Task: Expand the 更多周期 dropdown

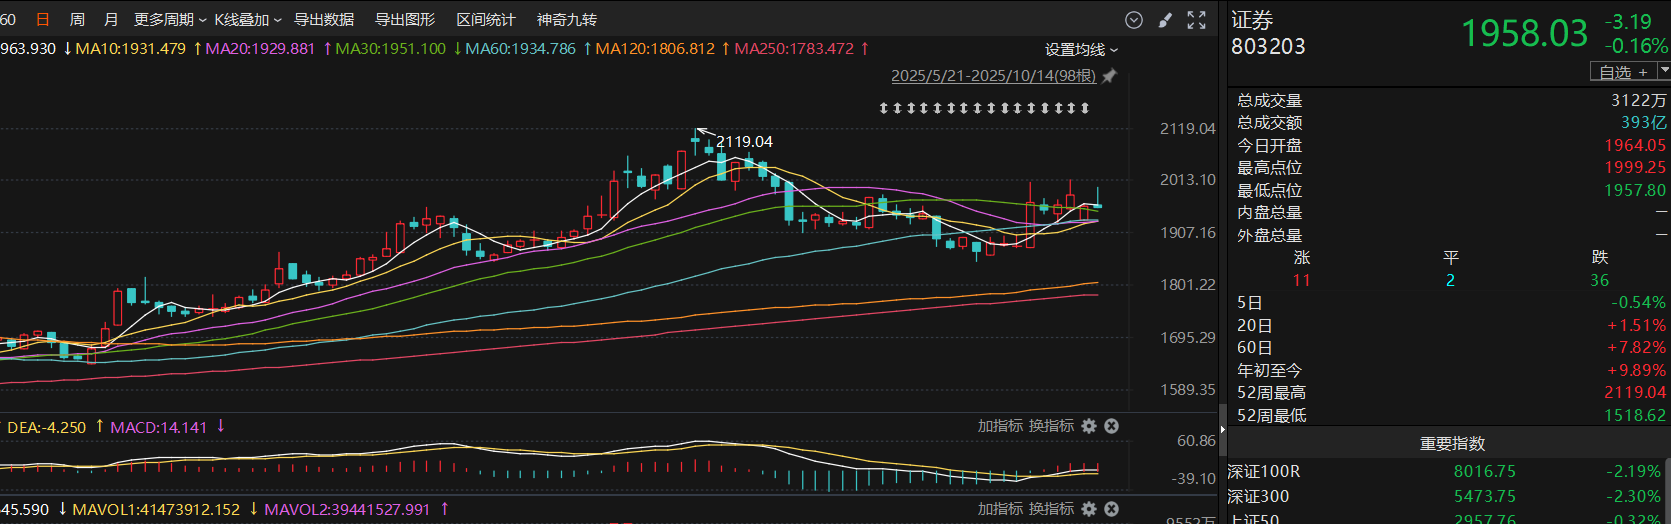Action: click(170, 20)
